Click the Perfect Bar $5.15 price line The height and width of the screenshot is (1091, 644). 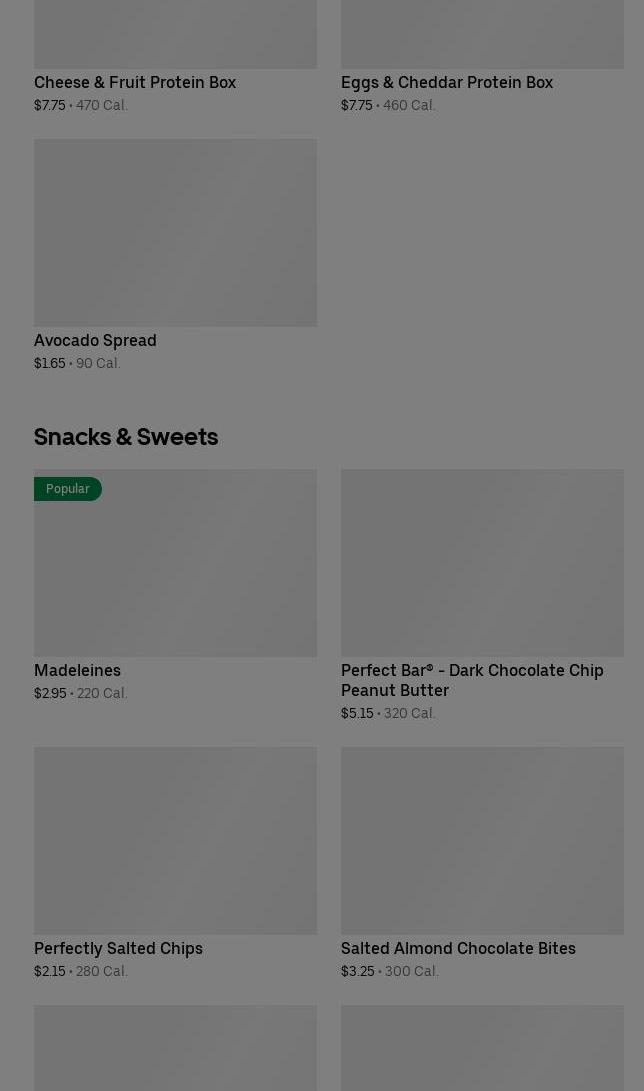coord(388,713)
